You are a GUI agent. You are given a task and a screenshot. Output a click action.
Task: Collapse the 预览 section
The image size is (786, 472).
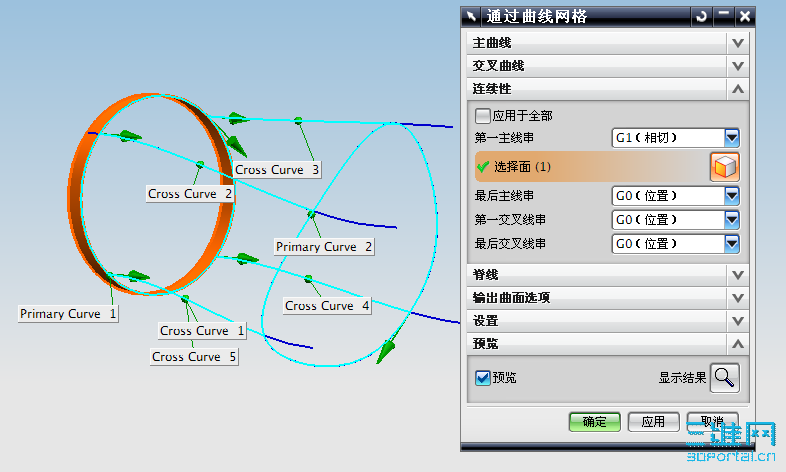click(608, 344)
